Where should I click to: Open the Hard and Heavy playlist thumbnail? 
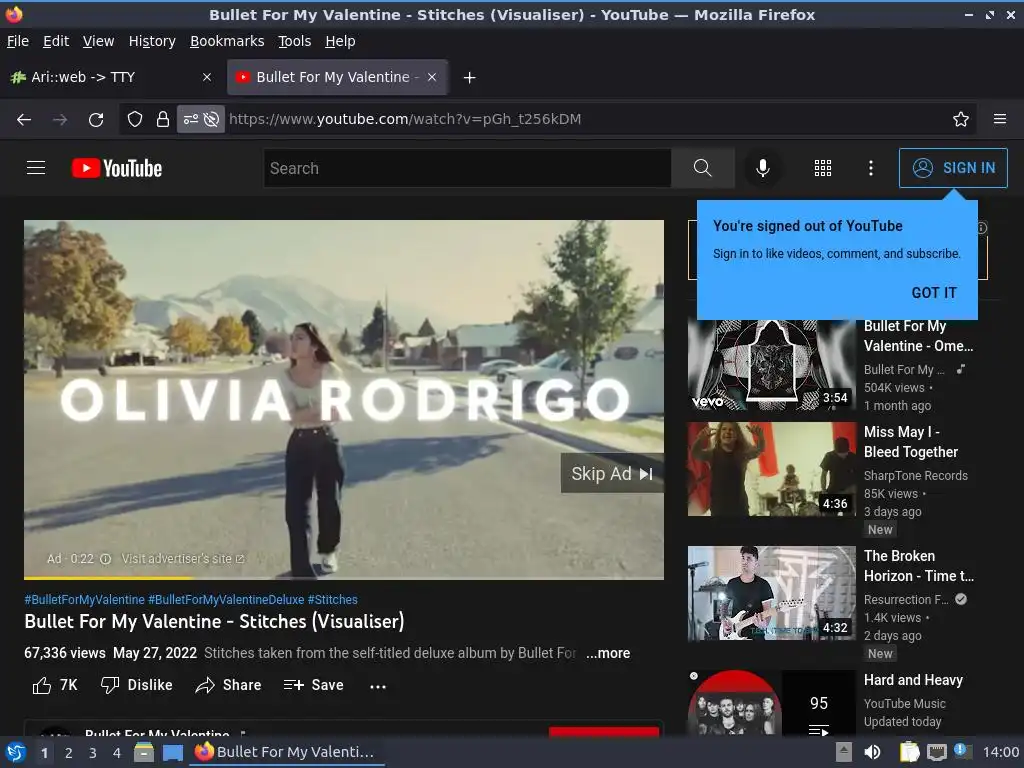771,703
